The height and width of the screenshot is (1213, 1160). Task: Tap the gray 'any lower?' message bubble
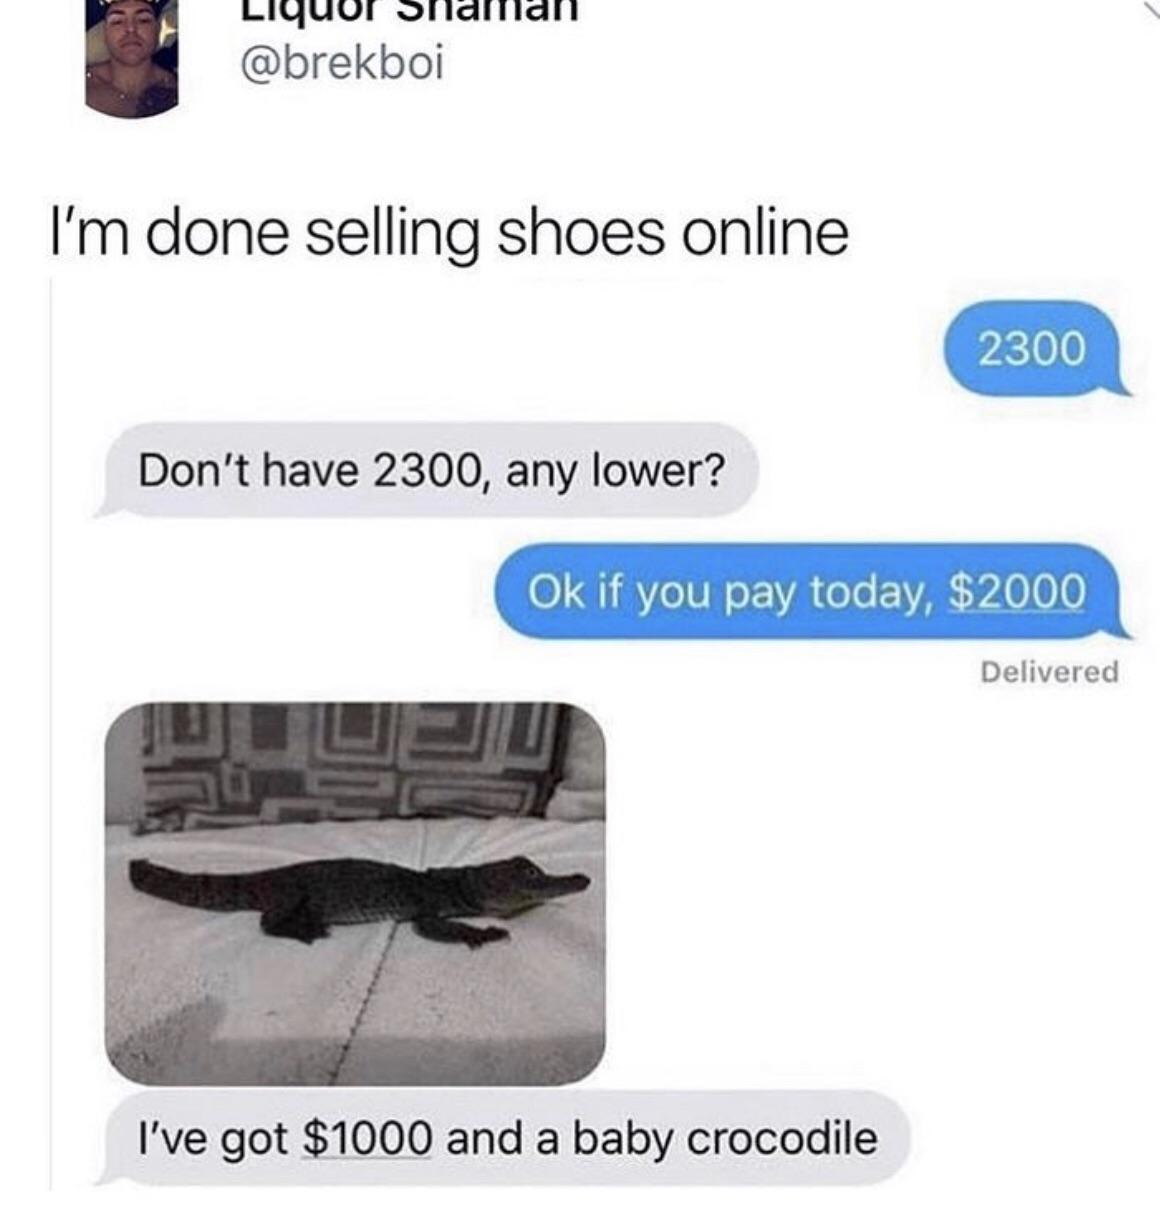click(x=430, y=469)
